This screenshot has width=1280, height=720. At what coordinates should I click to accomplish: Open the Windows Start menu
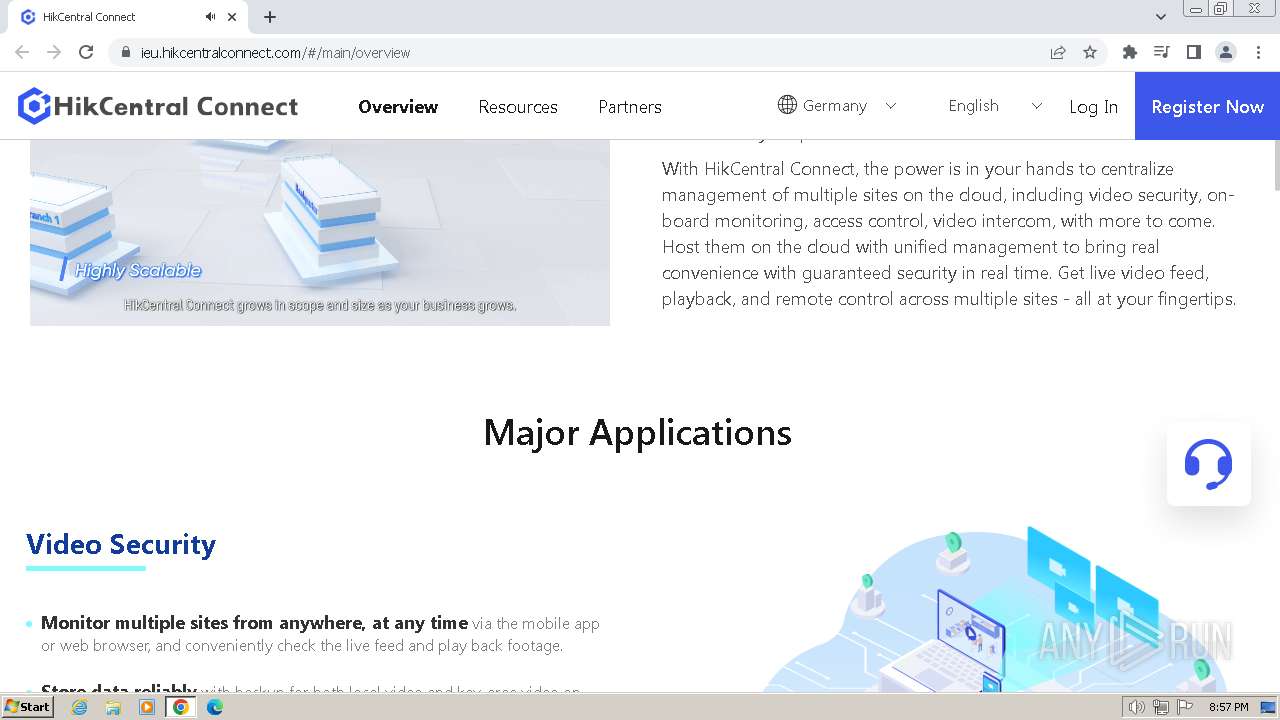[x=27, y=706]
